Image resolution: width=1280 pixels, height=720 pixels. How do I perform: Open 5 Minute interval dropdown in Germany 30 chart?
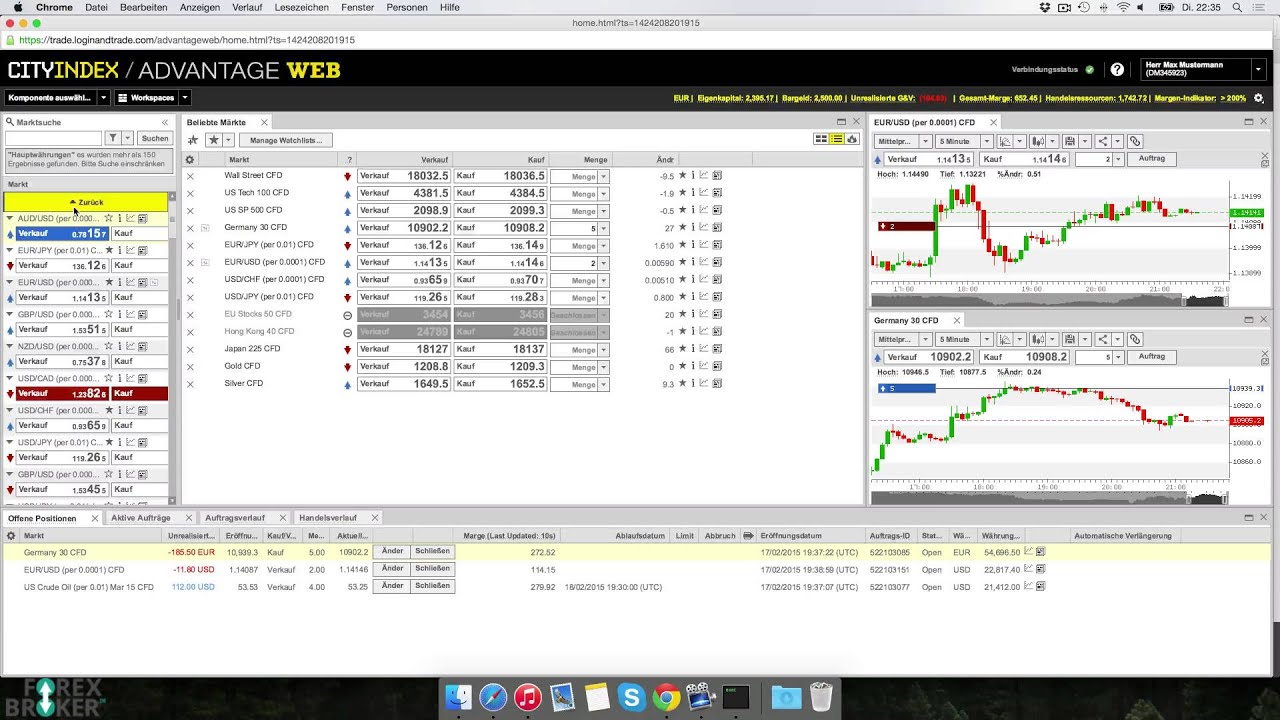(963, 339)
